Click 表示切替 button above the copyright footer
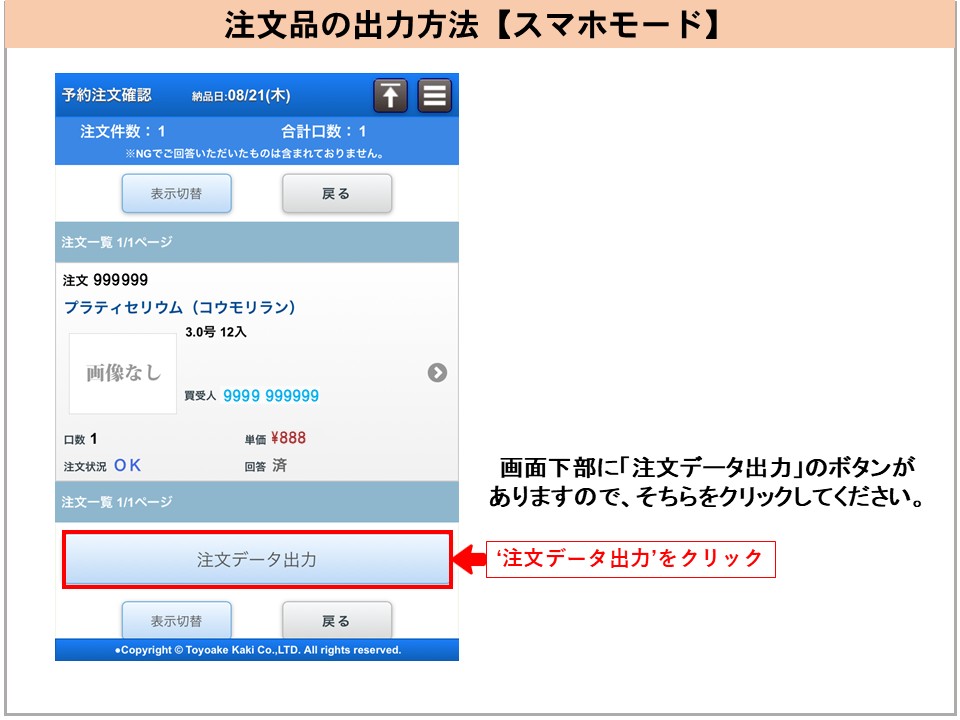Image resolution: width=960 pixels, height=720 pixels. [176, 621]
